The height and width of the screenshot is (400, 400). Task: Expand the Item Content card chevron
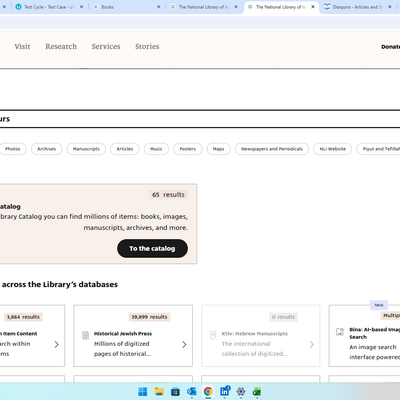(57, 344)
